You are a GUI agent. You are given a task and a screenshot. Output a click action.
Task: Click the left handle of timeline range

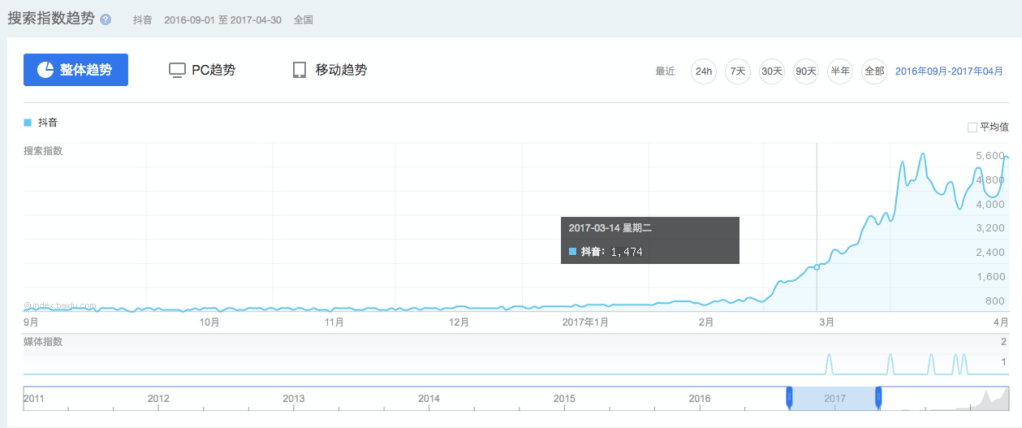click(x=789, y=398)
